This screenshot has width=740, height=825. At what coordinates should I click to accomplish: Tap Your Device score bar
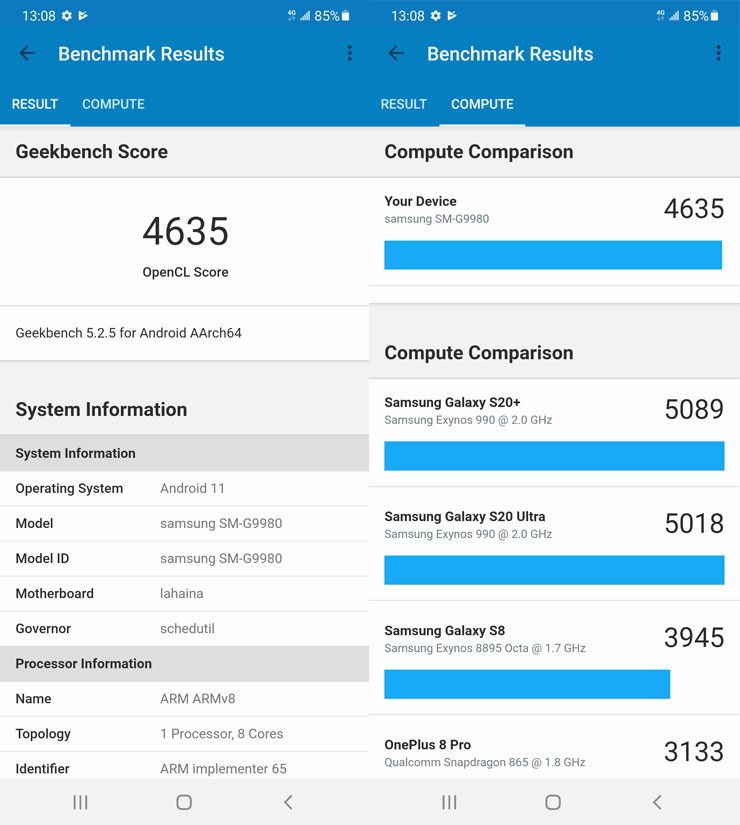(553, 255)
